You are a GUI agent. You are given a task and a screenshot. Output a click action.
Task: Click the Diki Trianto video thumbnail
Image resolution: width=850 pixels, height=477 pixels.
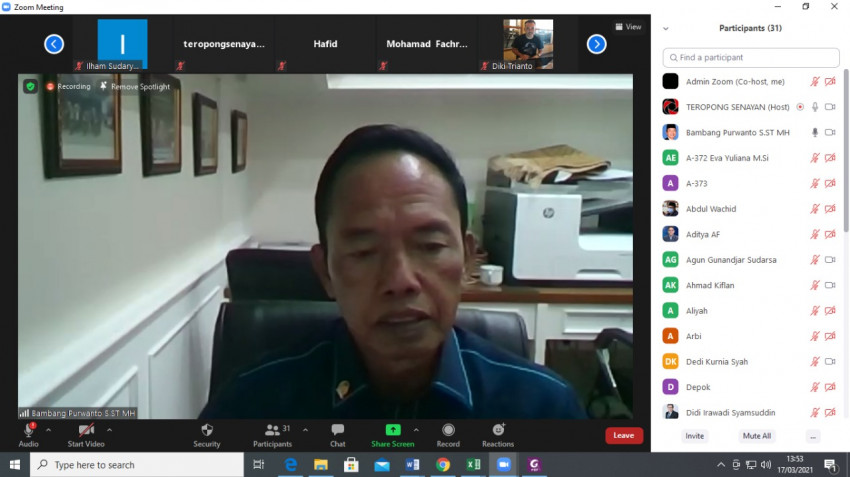(528, 44)
